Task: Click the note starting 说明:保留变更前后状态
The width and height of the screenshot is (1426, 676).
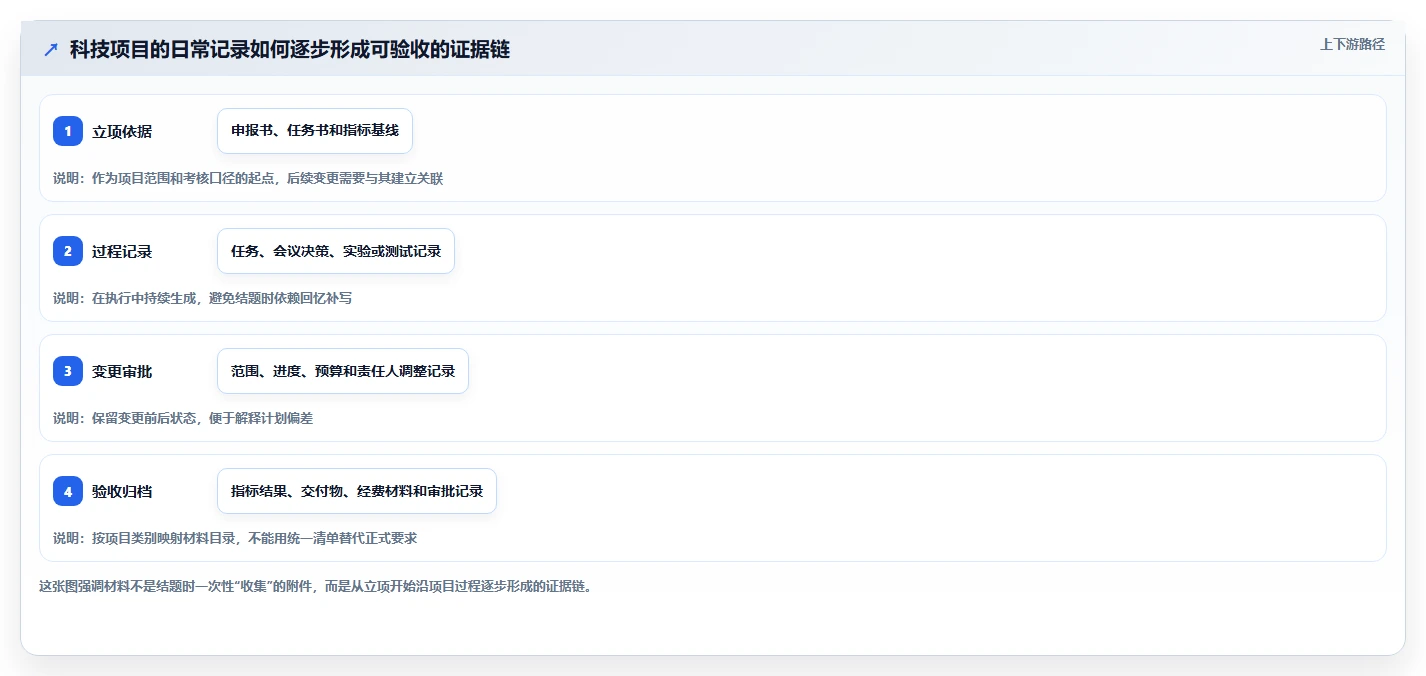Action: (x=183, y=418)
